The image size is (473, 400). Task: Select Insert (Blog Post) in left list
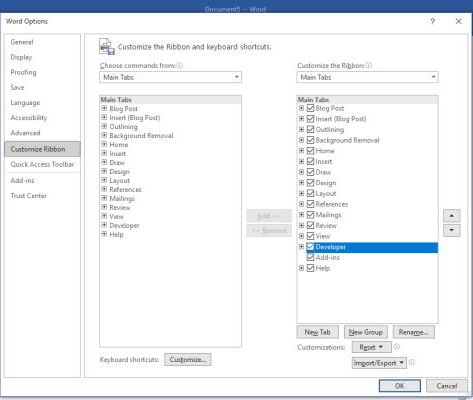point(135,118)
